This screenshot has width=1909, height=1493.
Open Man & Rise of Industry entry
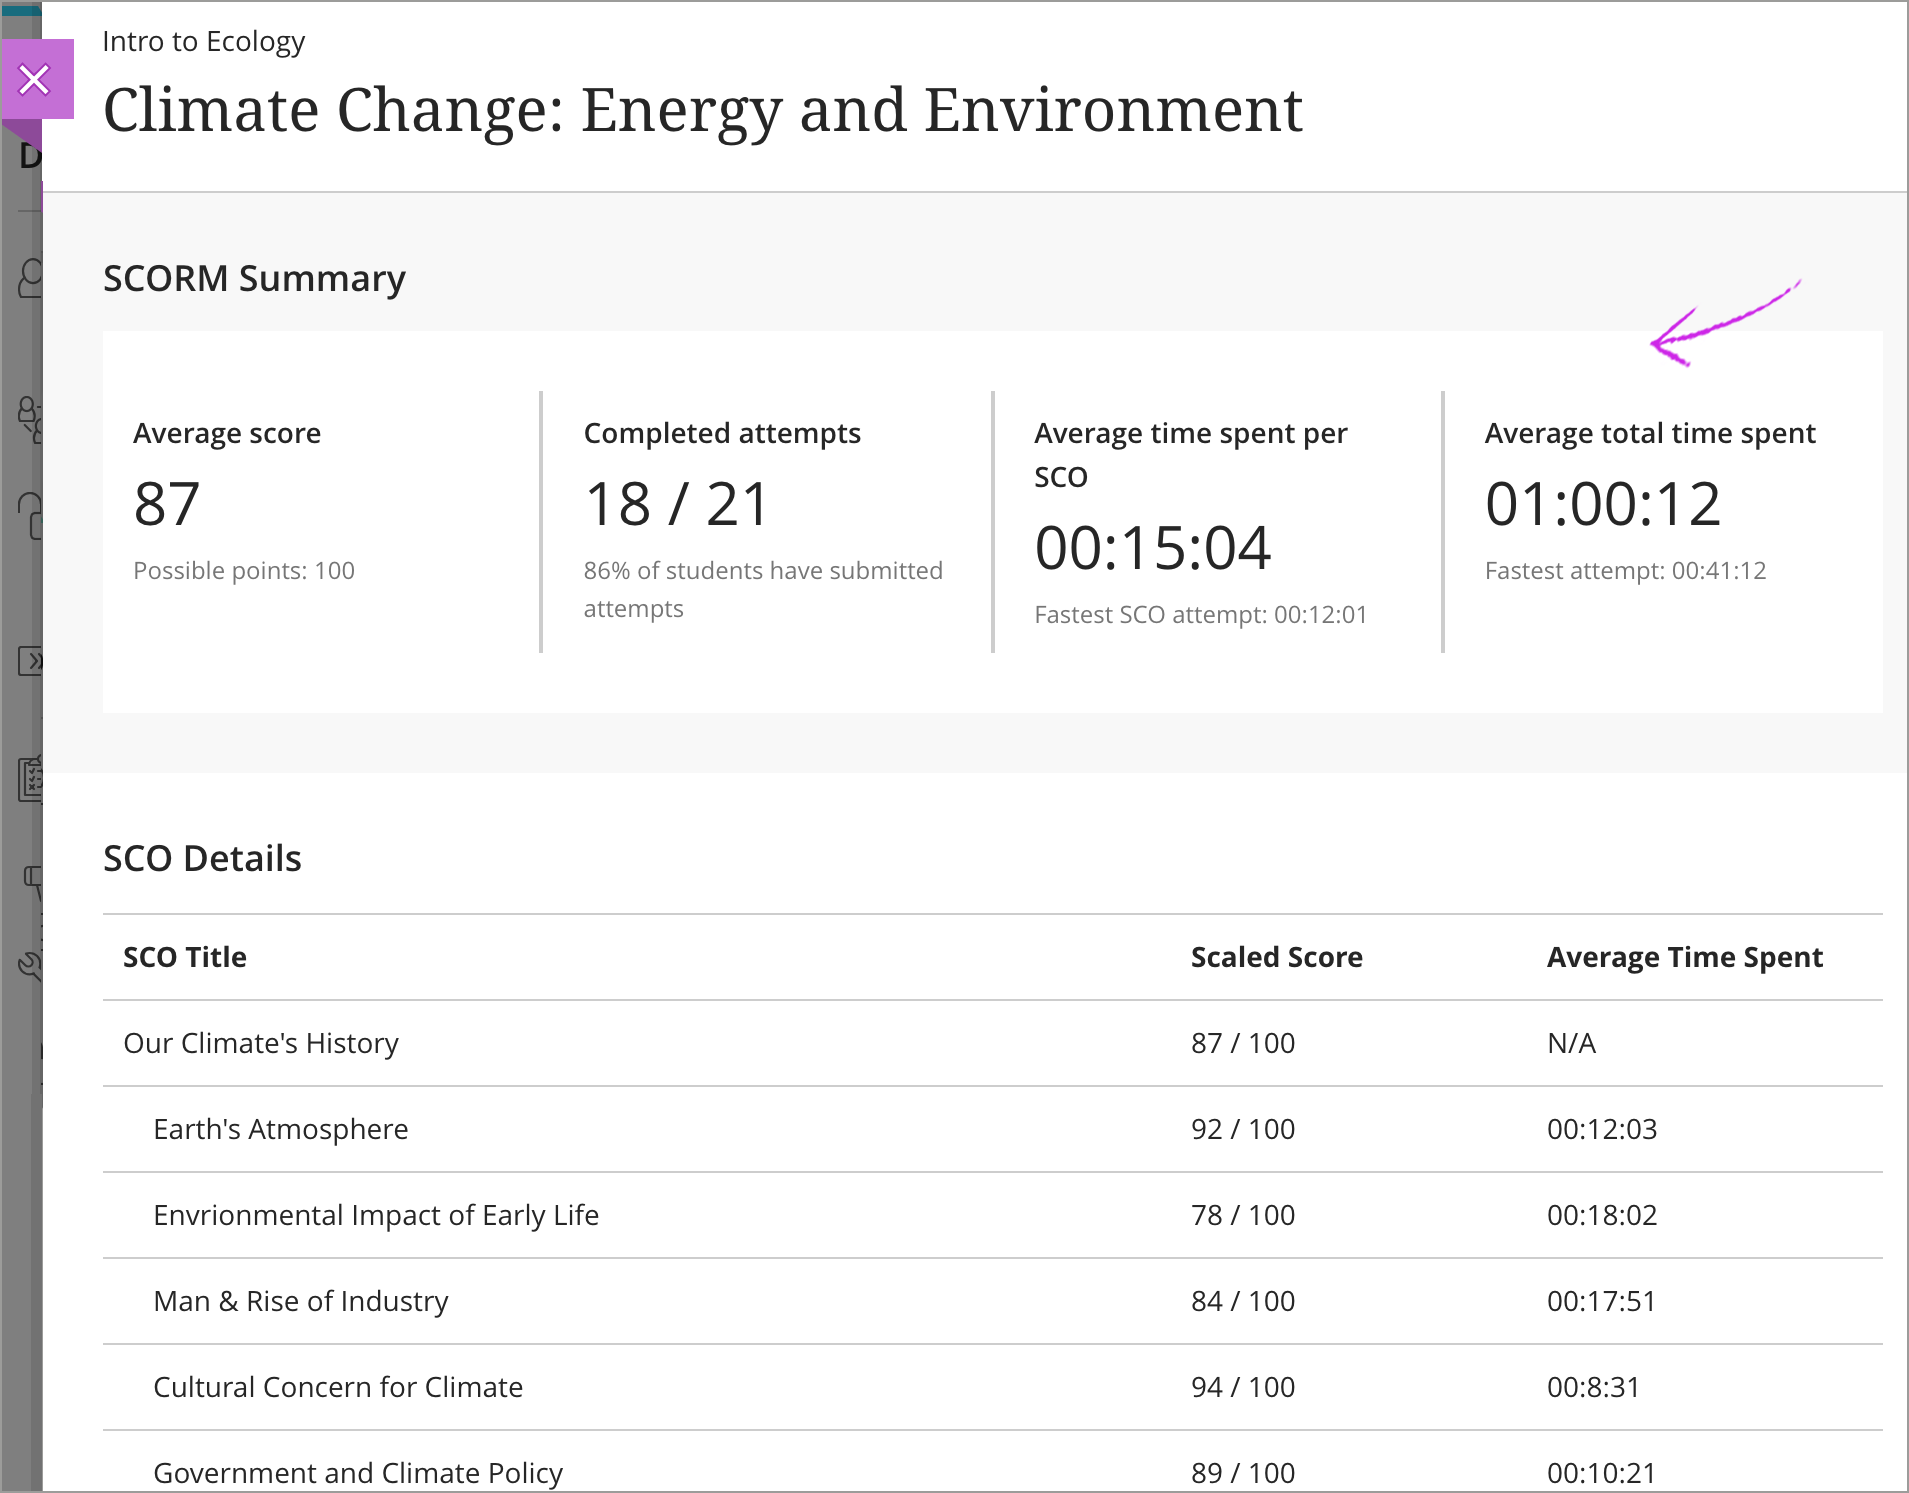[x=300, y=1301]
